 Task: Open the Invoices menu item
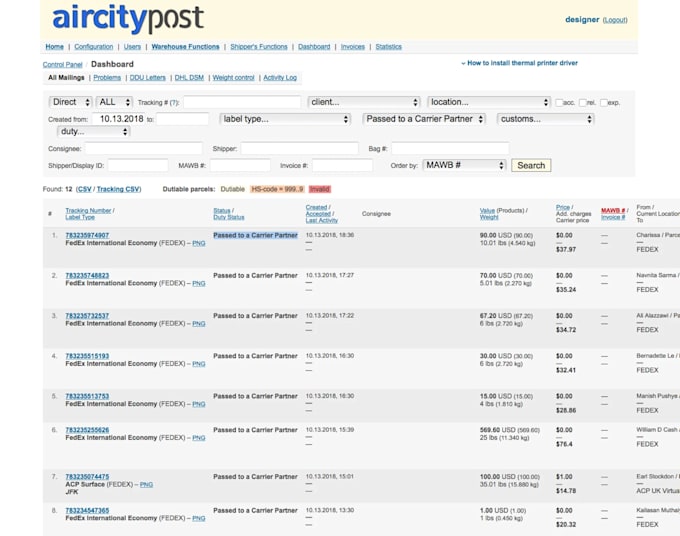(353, 47)
